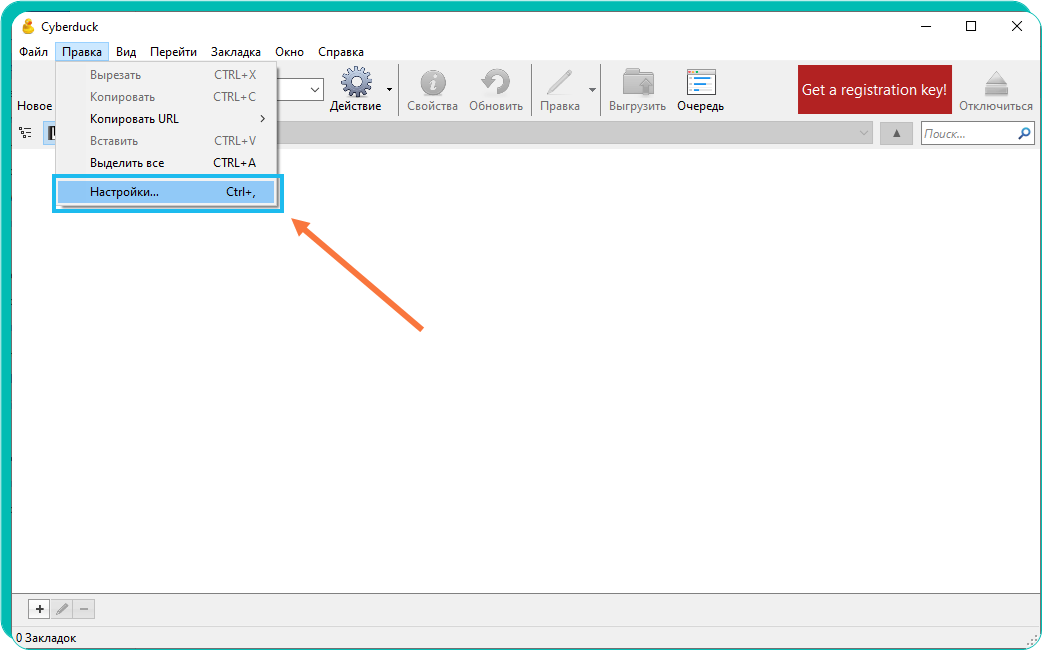Click the Обновить refresh icon
The width and height of the screenshot is (1042, 650).
[x=496, y=83]
